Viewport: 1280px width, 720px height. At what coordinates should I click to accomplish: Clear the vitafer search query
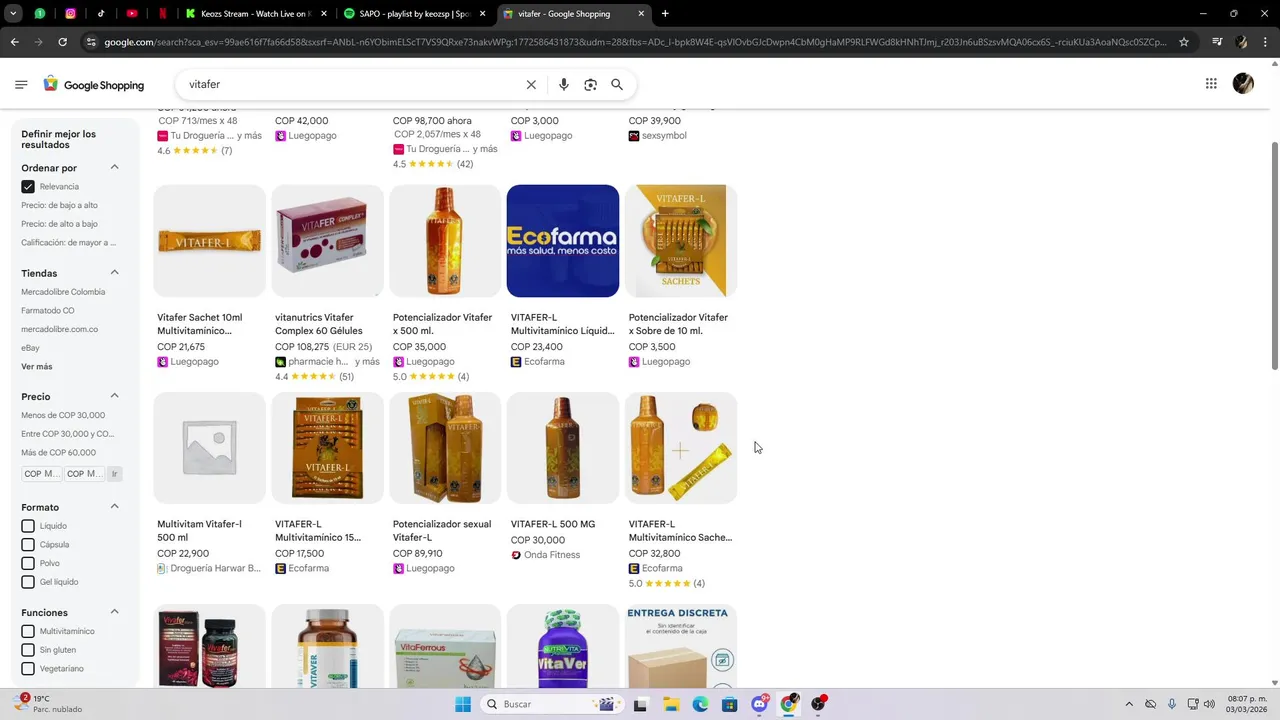point(531,85)
